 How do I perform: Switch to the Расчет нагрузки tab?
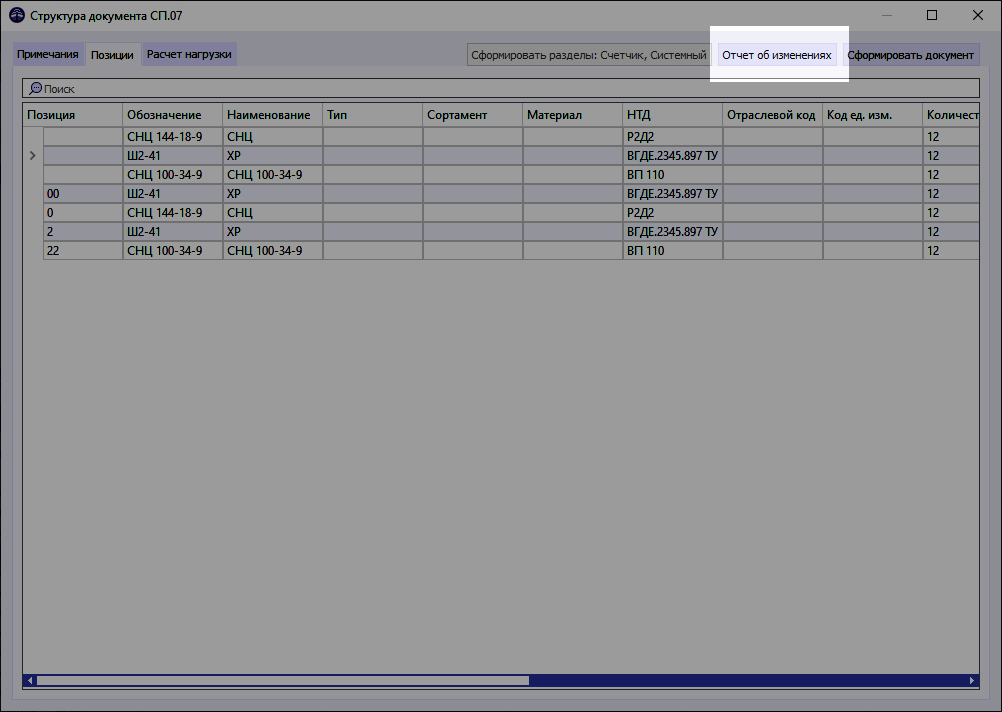[x=189, y=54]
